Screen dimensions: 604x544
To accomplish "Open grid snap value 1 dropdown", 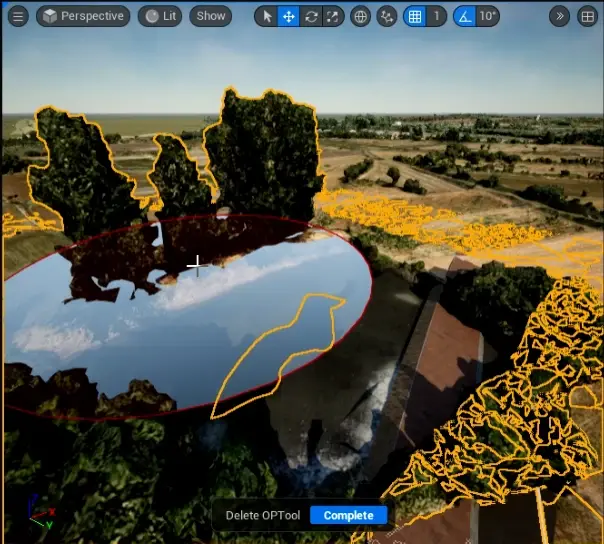I will (436, 16).
